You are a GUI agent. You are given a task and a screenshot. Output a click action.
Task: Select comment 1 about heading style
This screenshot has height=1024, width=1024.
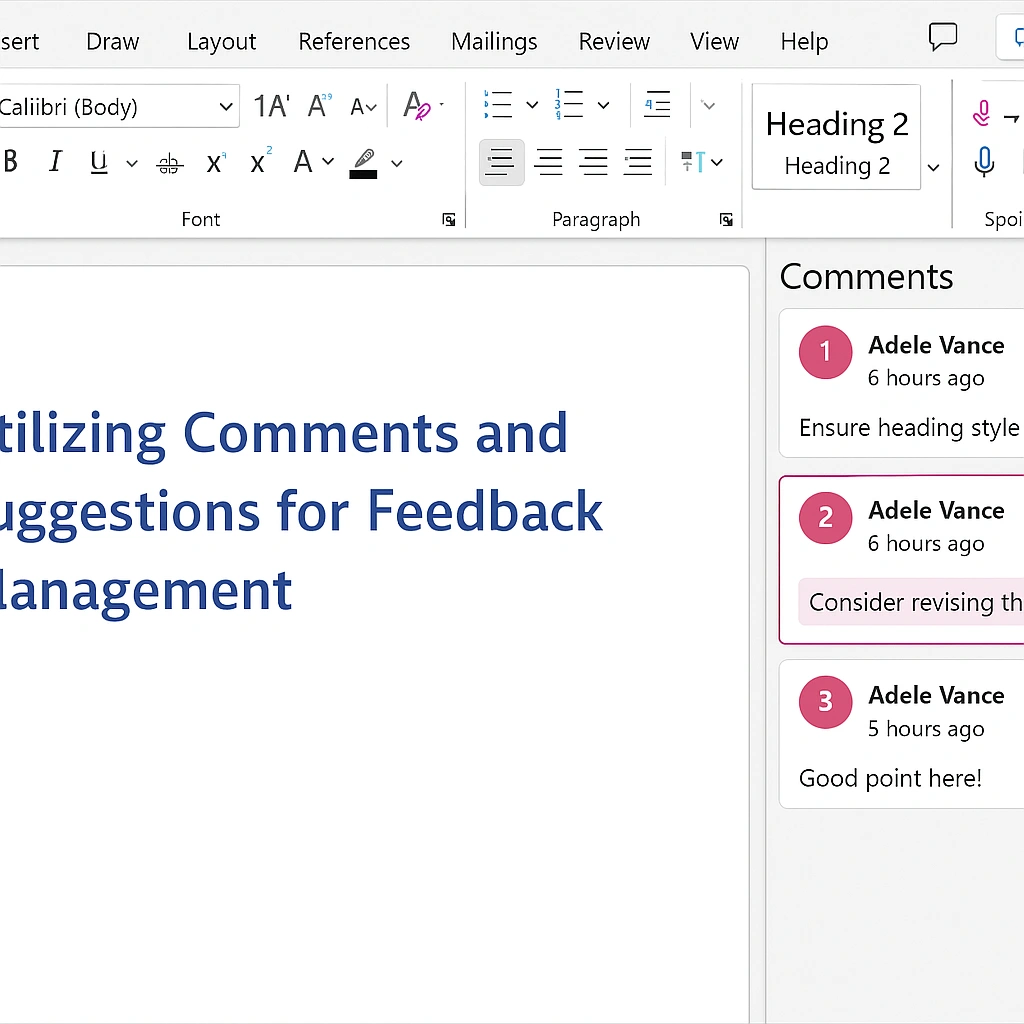click(x=901, y=383)
